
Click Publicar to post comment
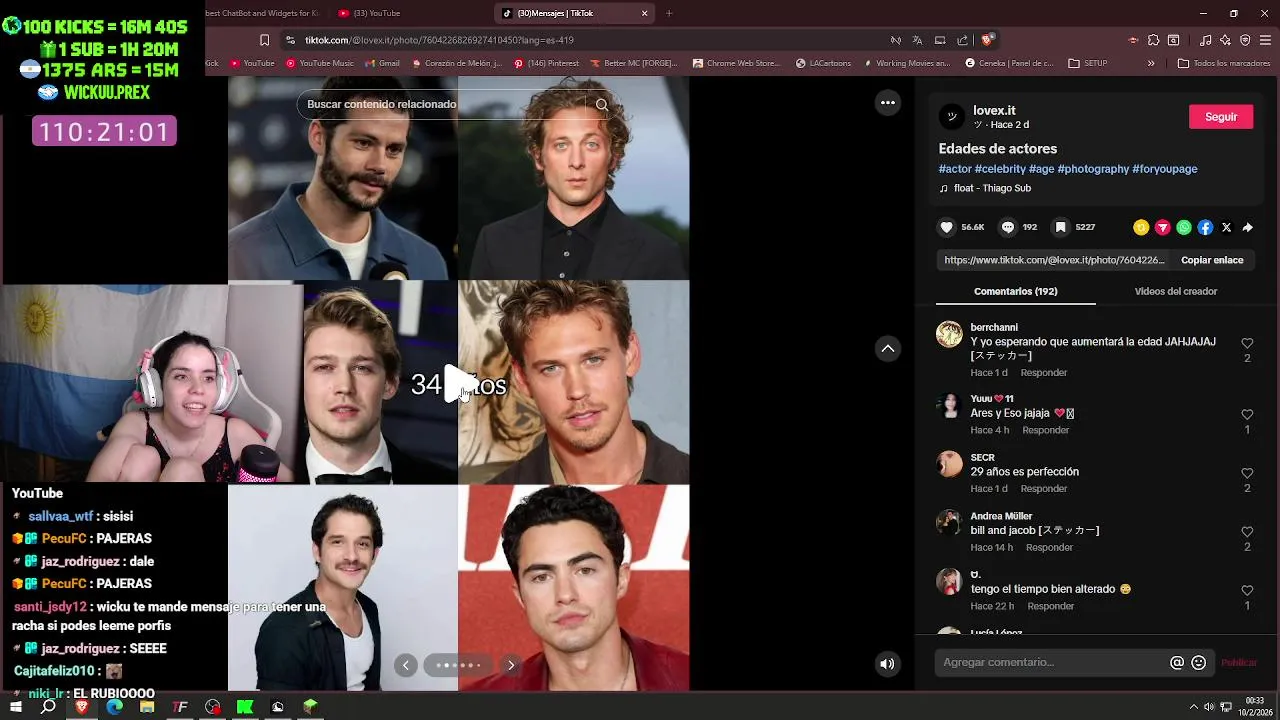[x=1239, y=662]
